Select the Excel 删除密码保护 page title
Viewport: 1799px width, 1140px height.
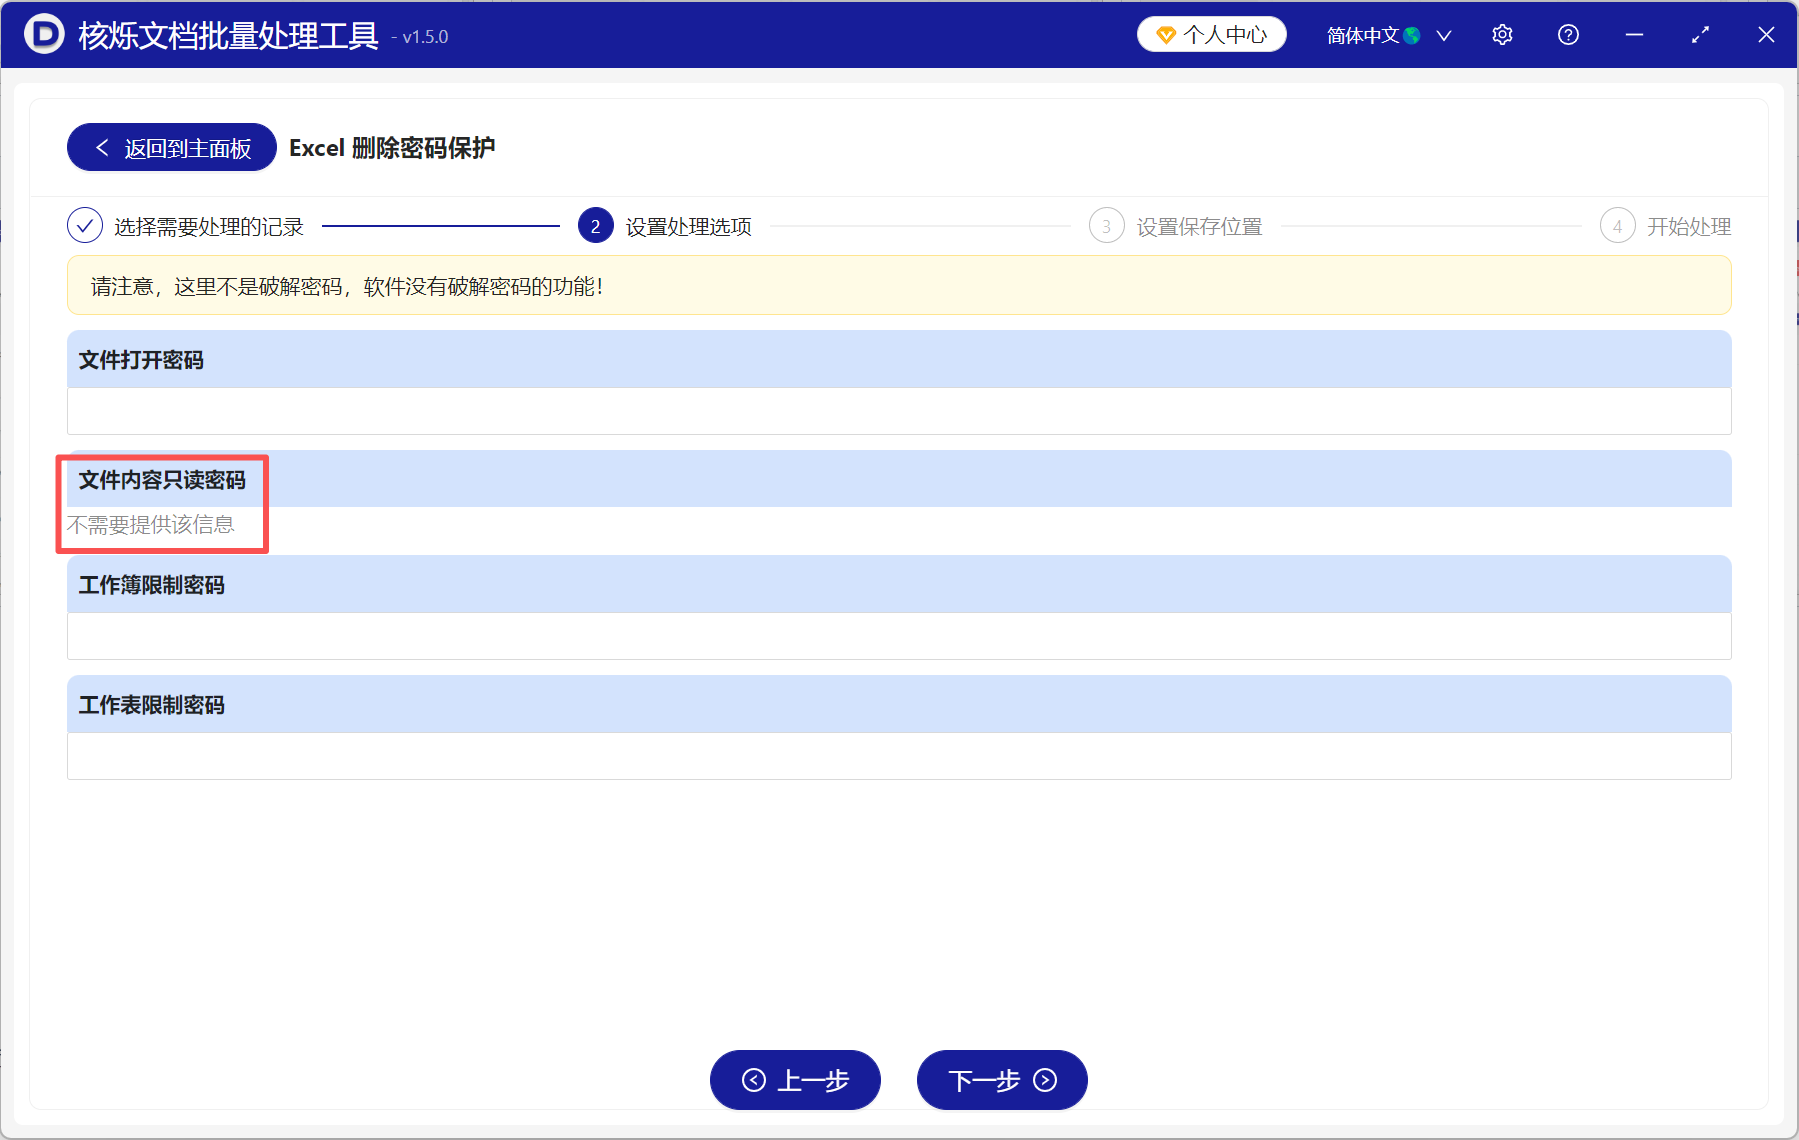point(392,147)
